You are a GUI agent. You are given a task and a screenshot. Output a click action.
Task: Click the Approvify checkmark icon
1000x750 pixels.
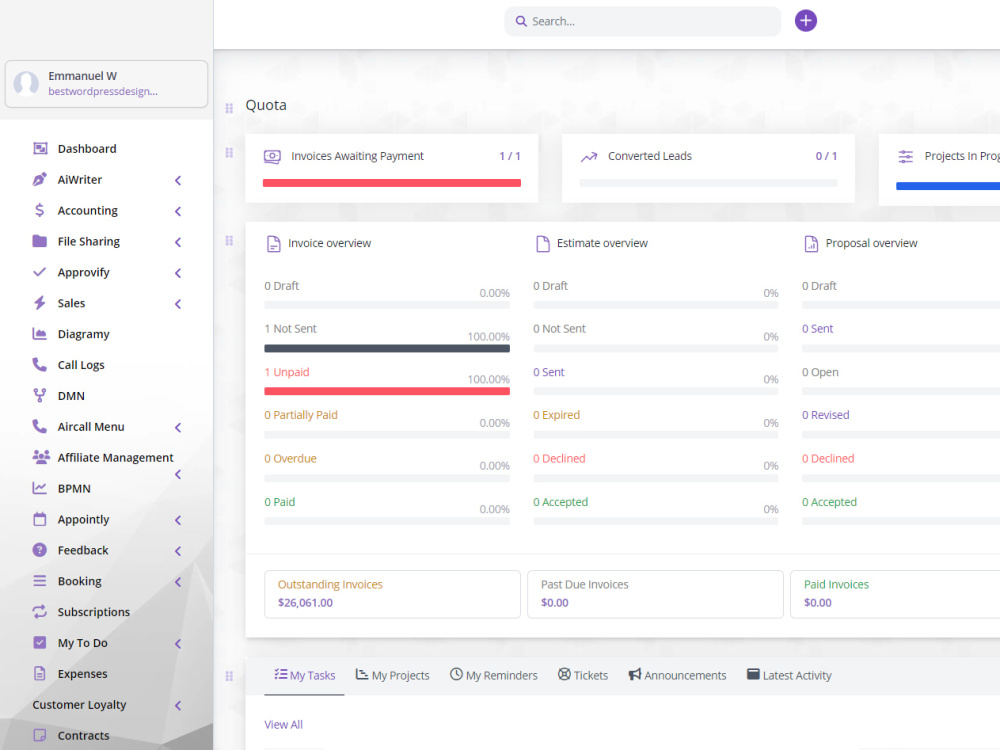point(40,272)
